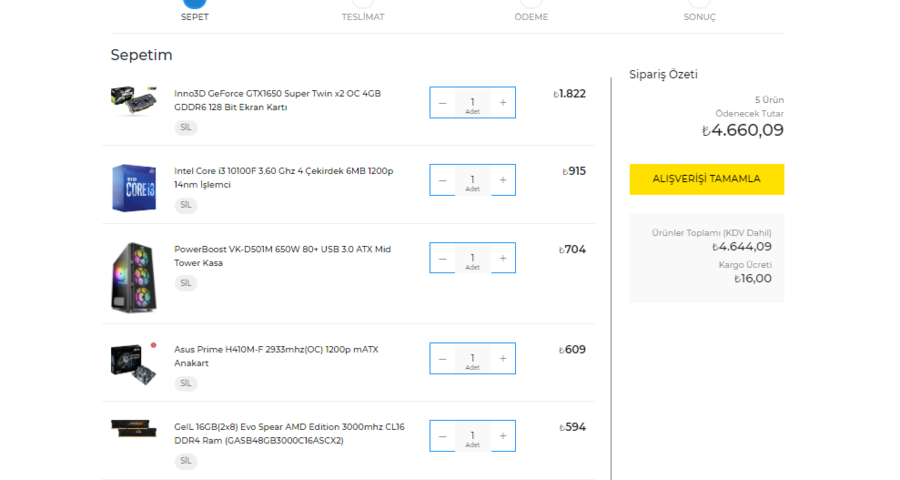Click quantity field of Inno3D GTX1650

point(473,103)
